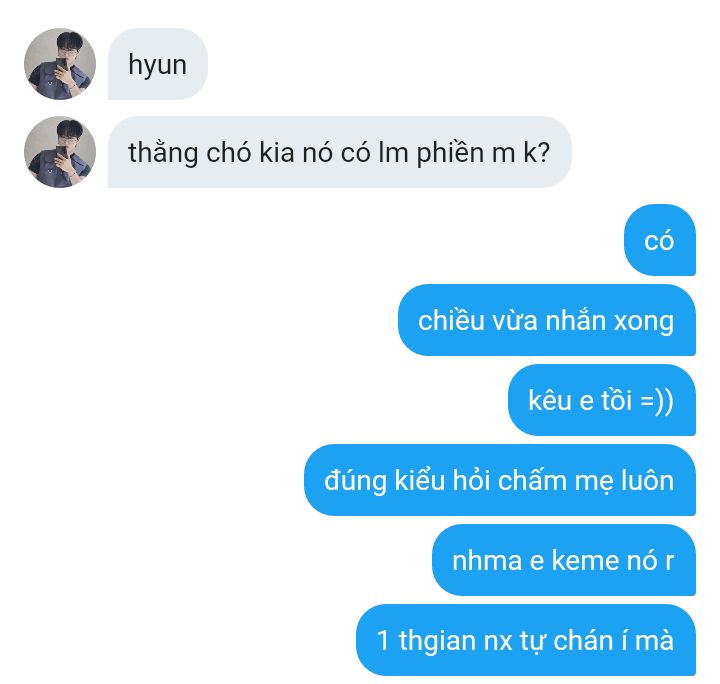
Task: Open the avatar beside the 'hyun' message
Action: pos(60,64)
